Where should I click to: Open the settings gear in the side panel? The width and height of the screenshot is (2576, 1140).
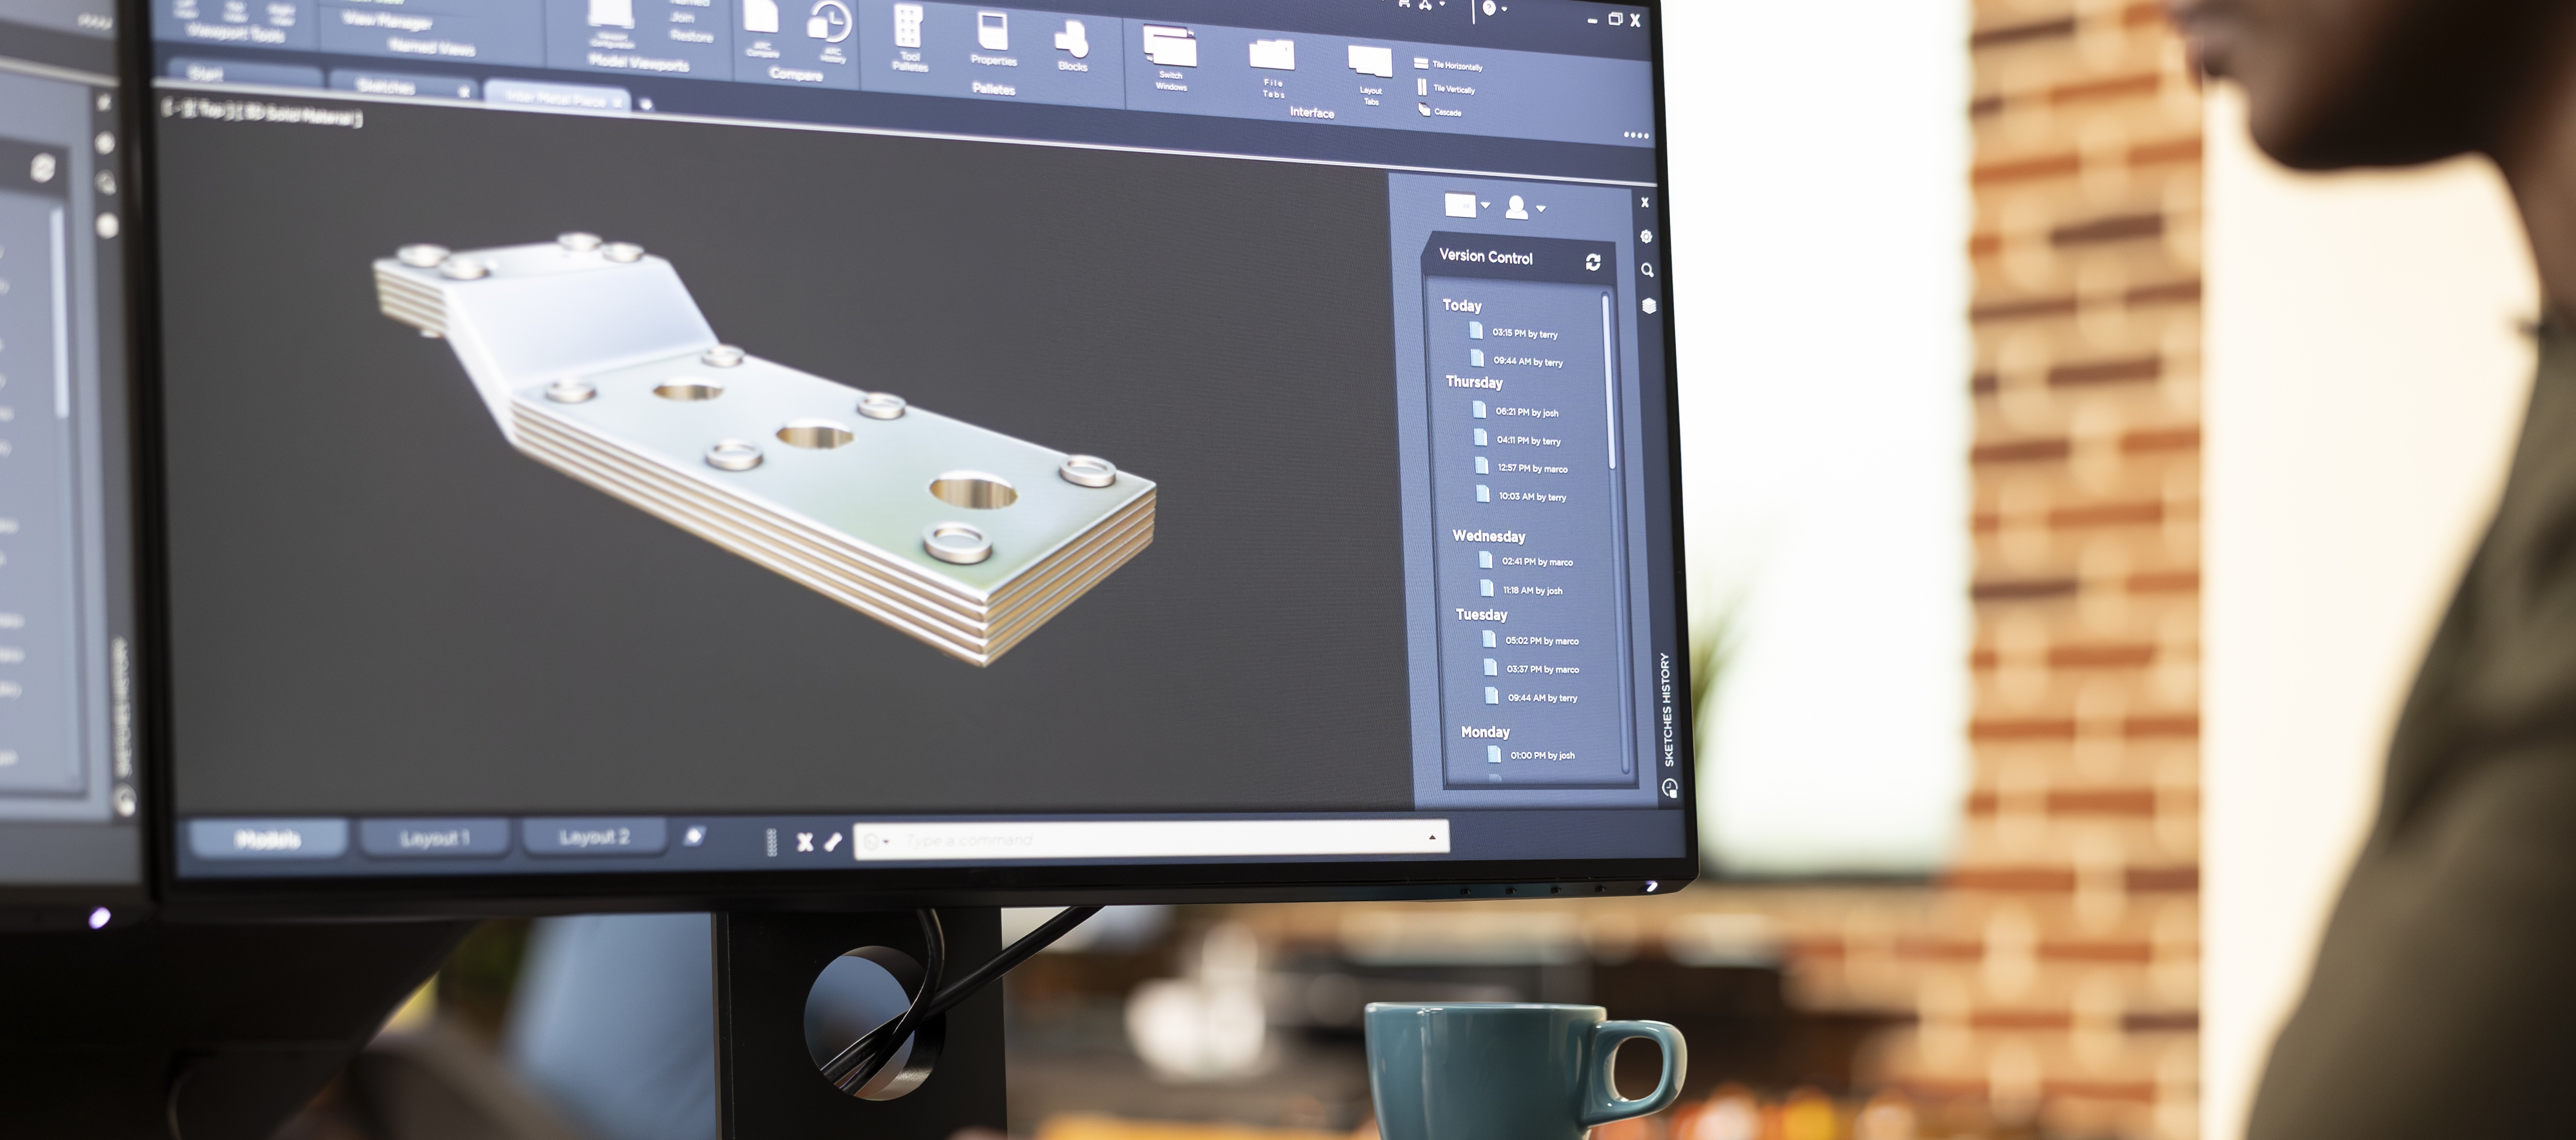point(1645,236)
